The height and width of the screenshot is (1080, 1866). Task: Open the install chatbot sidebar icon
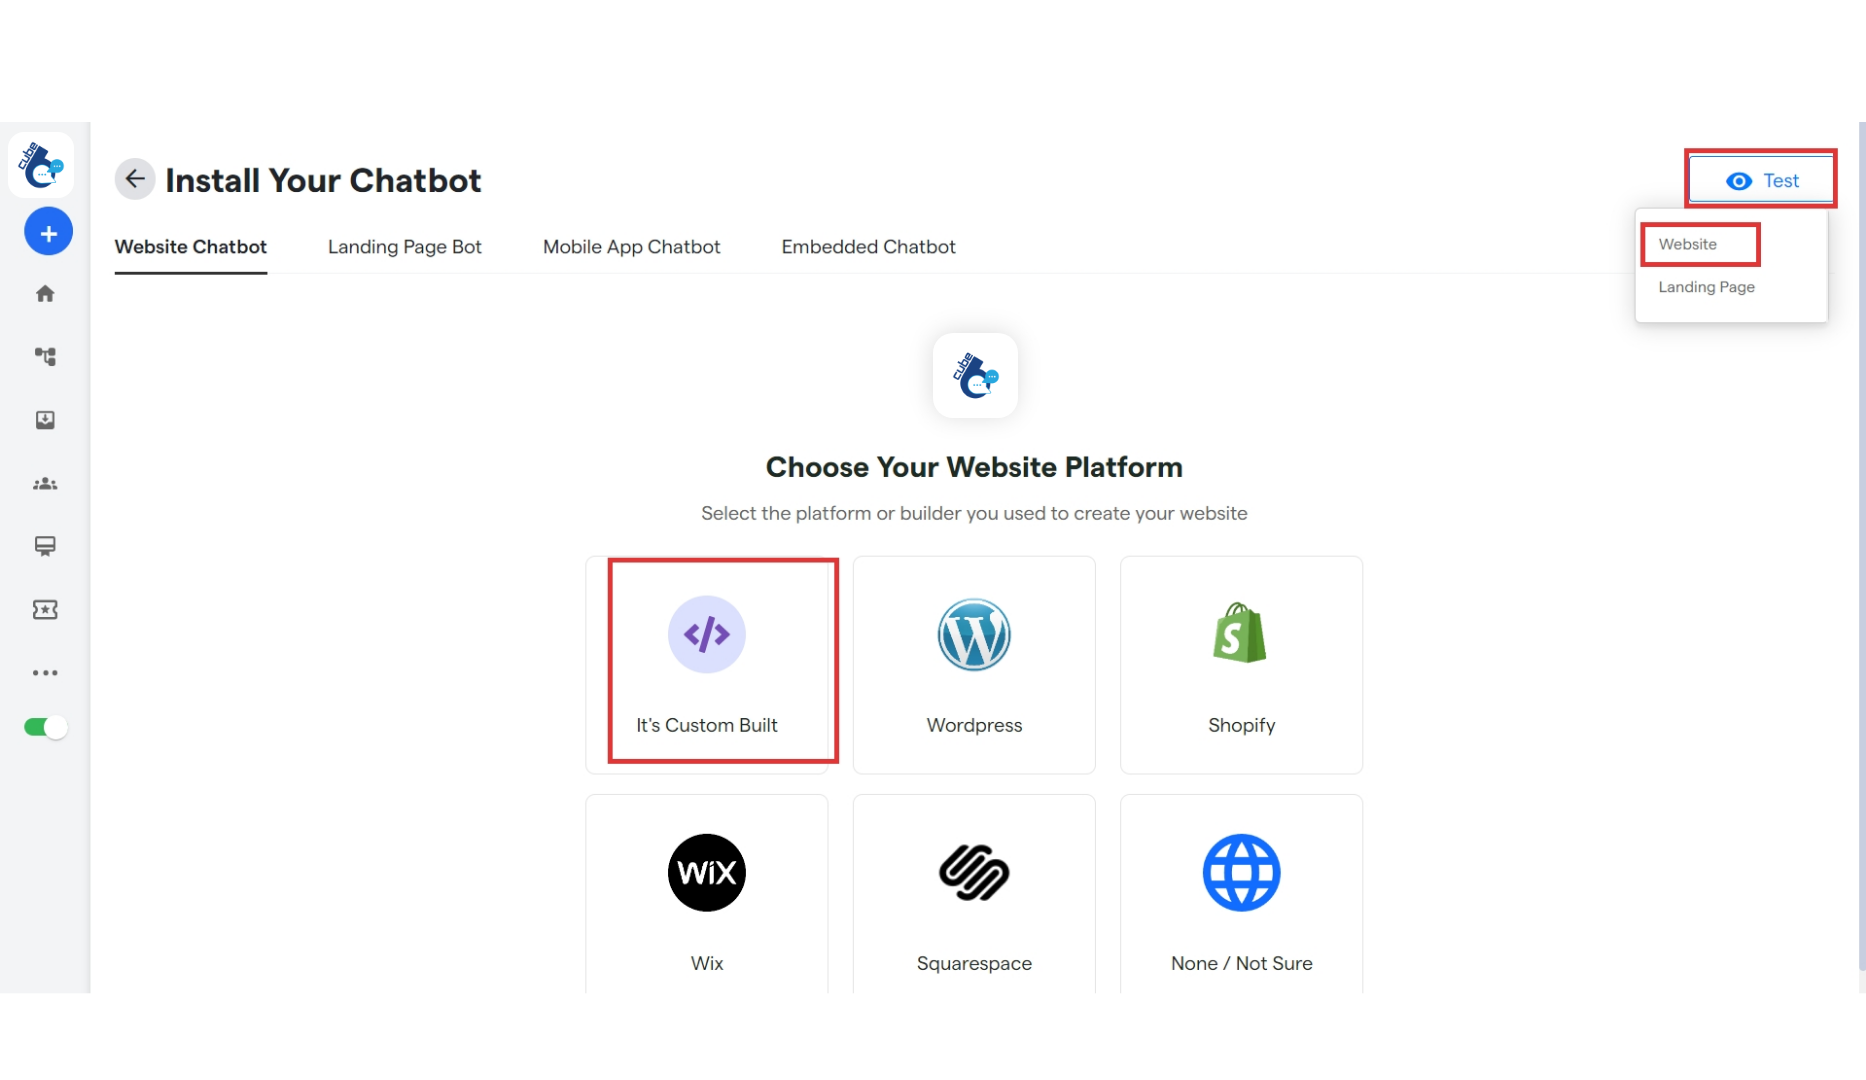(44, 420)
